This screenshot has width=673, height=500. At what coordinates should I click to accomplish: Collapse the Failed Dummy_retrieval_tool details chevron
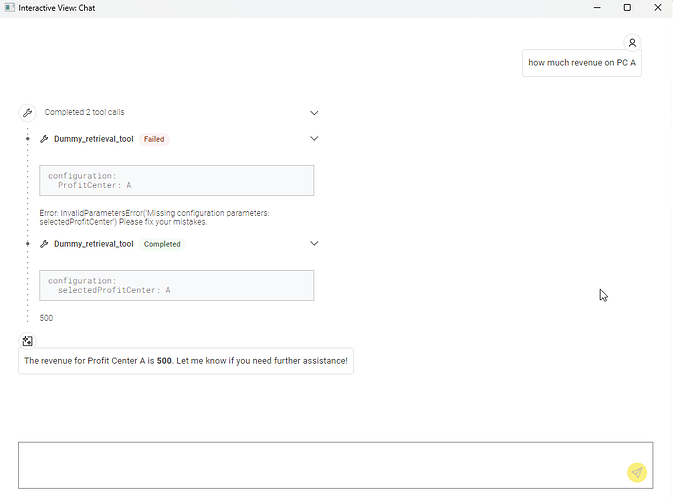point(314,139)
